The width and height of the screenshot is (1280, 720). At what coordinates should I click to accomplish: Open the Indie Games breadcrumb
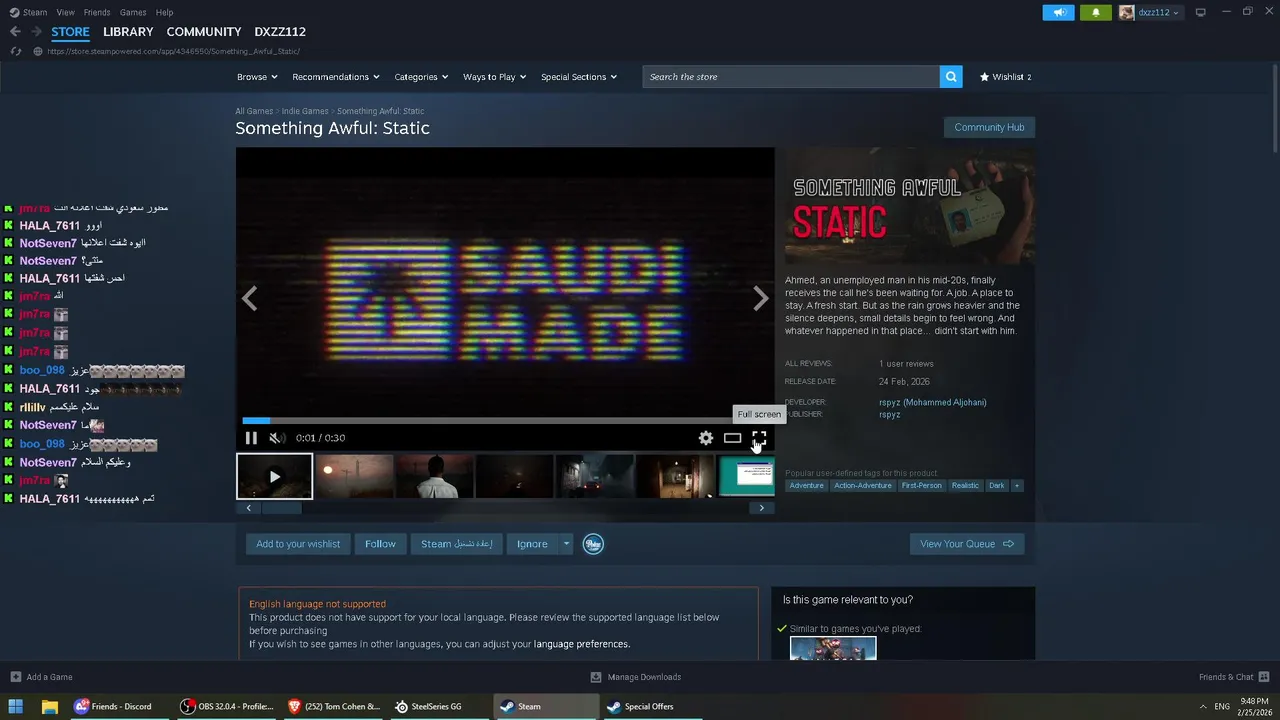click(x=305, y=111)
